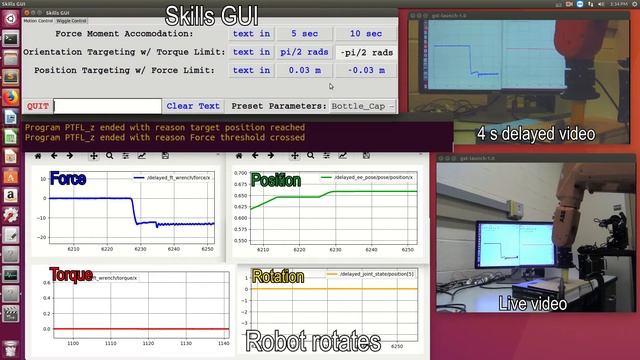Save the Position plot figure

coord(366,156)
